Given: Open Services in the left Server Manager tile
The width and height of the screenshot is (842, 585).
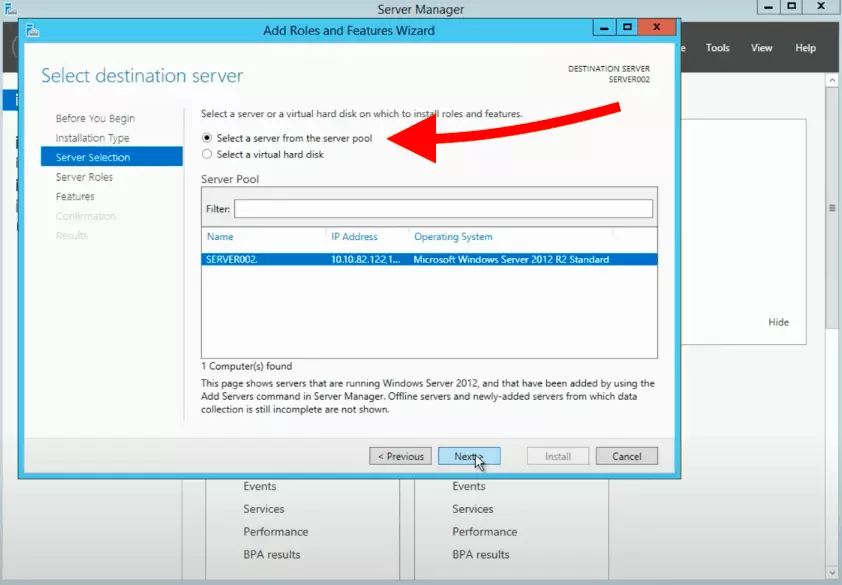Looking at the screenshot, I should pos(263,509).
